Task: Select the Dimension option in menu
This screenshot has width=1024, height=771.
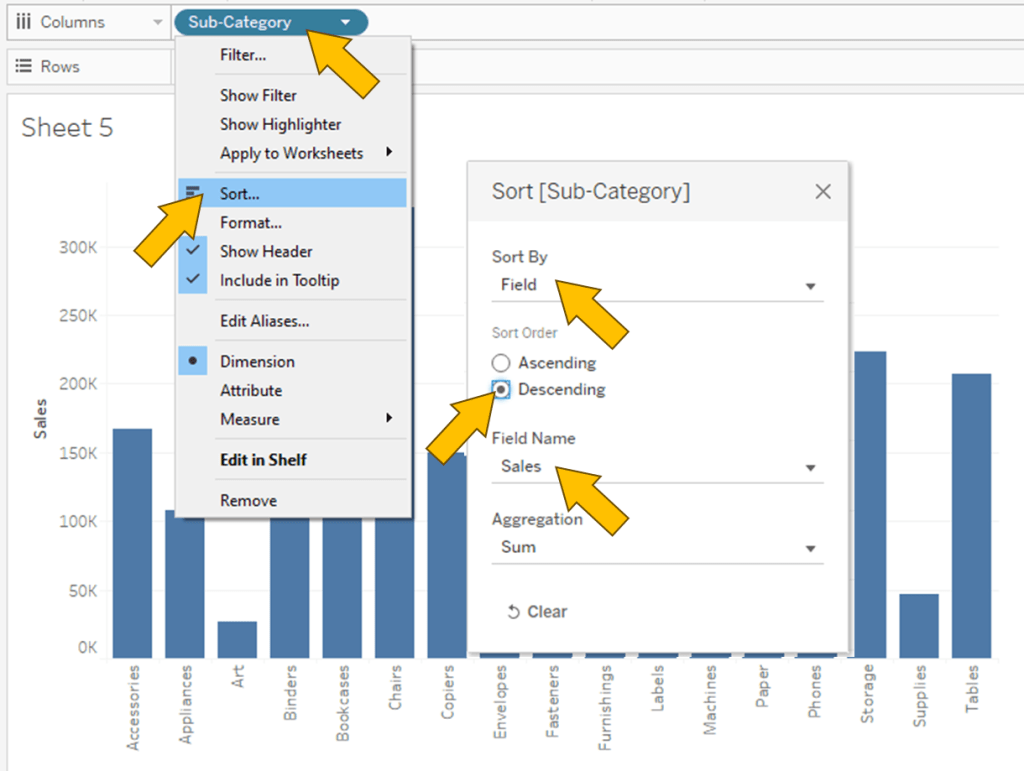Action: [257, 362]
